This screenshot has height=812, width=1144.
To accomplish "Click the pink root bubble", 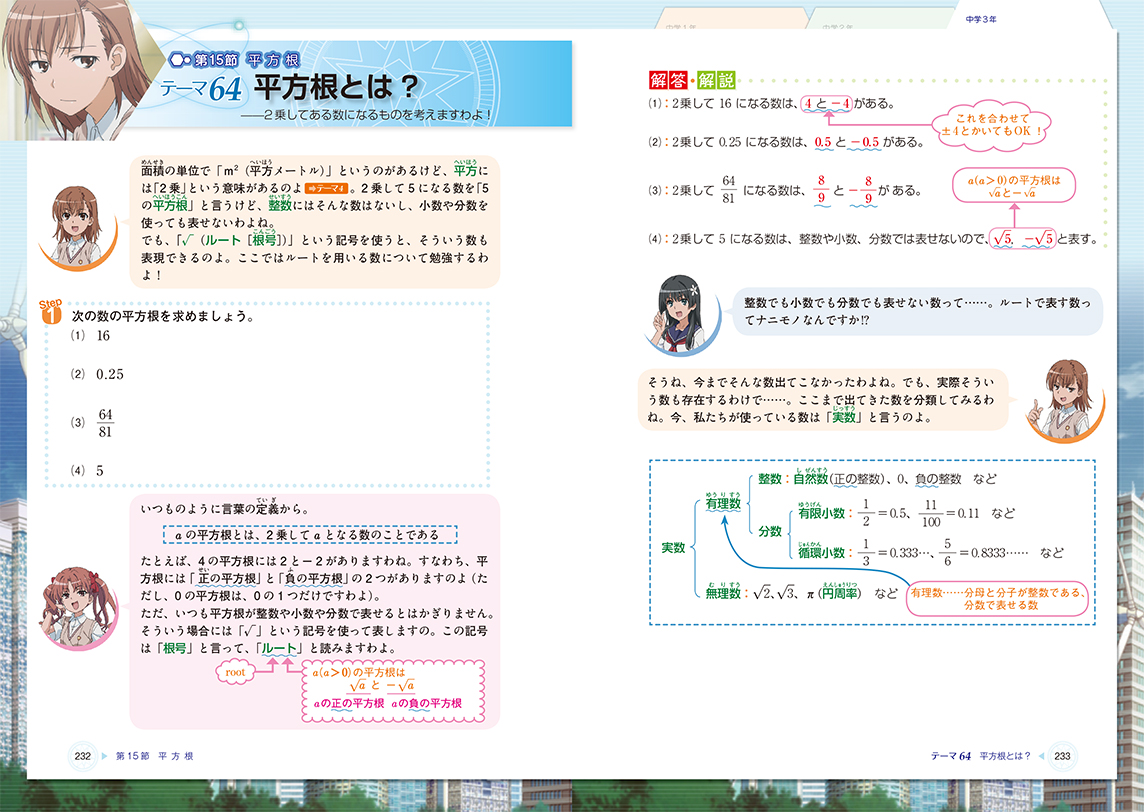I will tap(235, 672).
